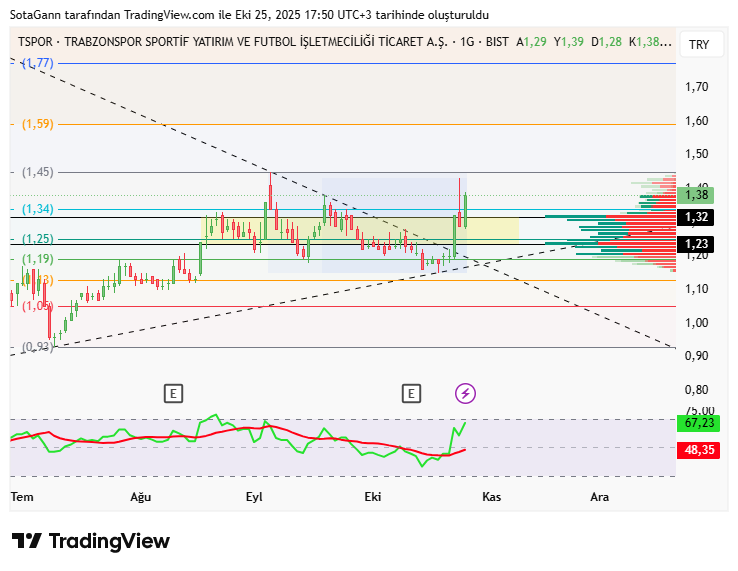Click the Eki month label
738x571 pixels.
pyautogui.click(x=373, y=497)
